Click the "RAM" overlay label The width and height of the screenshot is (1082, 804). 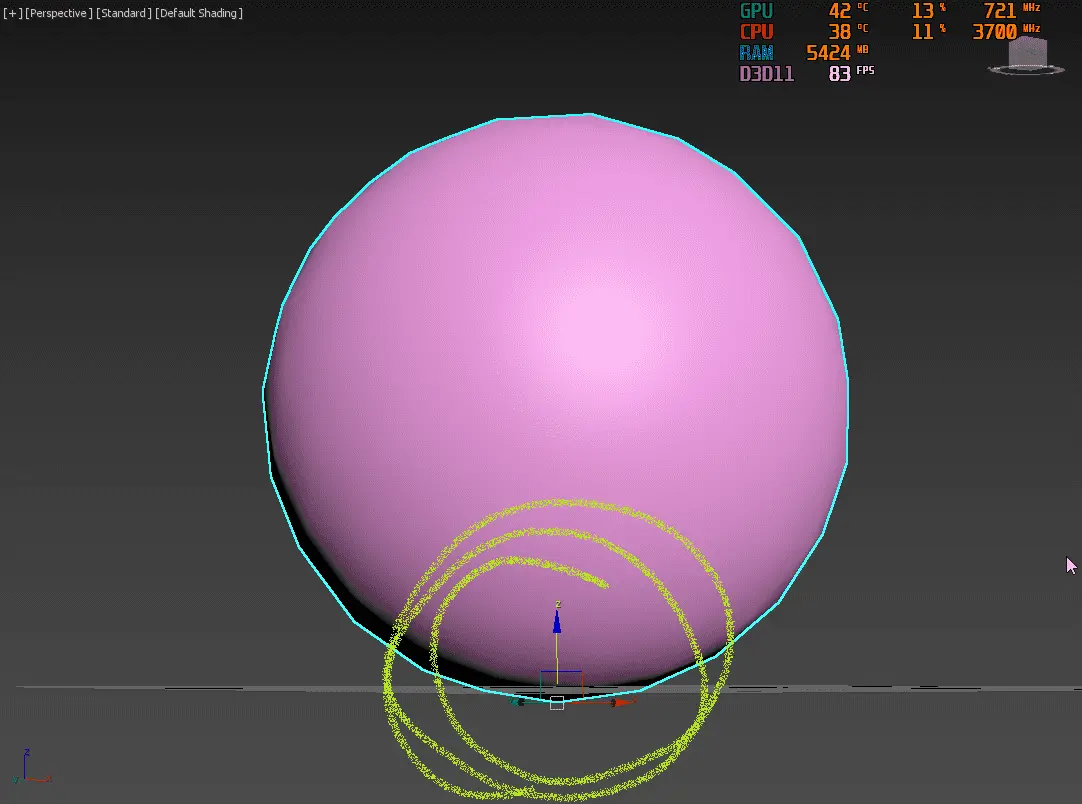click(756, 52)
